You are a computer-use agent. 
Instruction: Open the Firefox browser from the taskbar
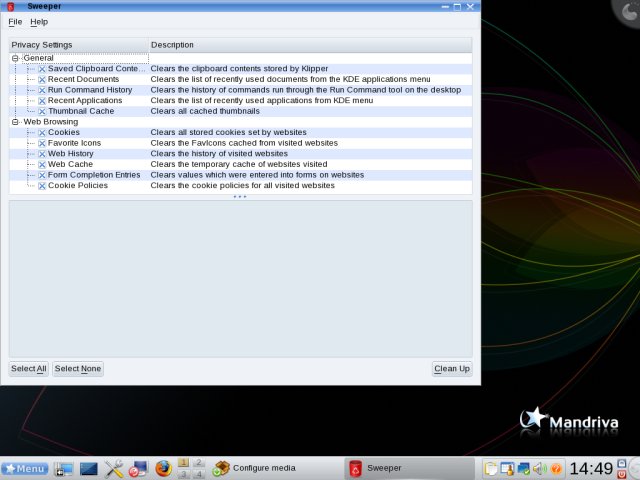163,468
